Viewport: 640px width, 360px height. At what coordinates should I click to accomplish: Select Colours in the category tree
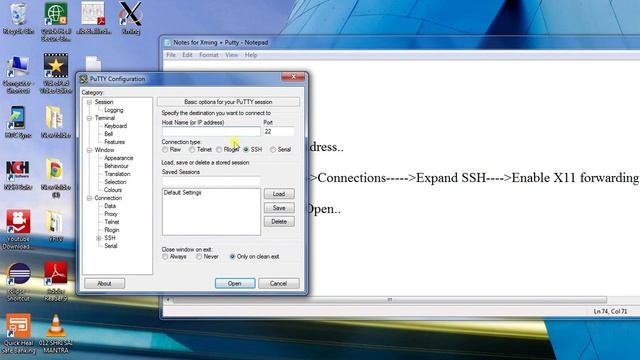pyautogui.click(x=113, y=190)
